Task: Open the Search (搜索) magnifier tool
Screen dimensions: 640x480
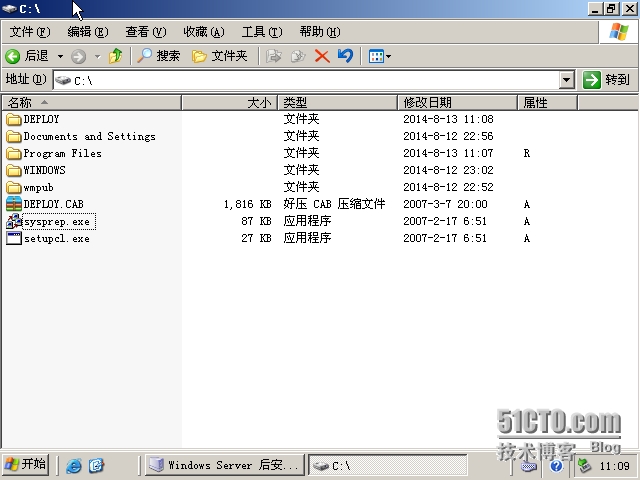Action: [x=158, y=56]
